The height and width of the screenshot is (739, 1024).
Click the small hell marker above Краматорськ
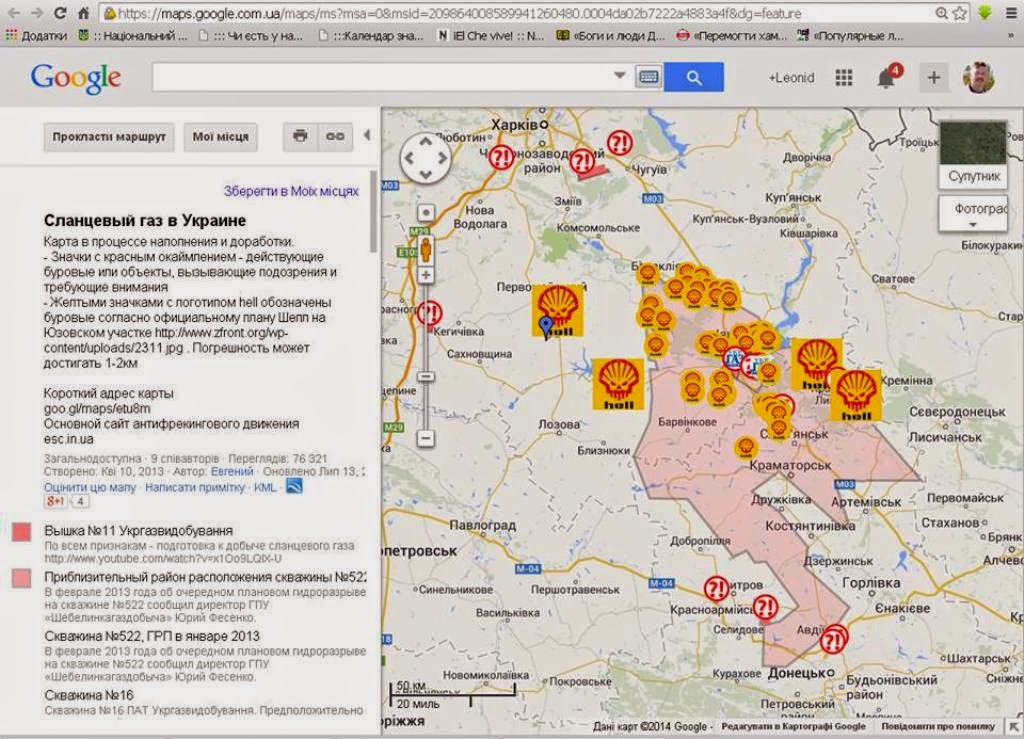tap(745, 448)
